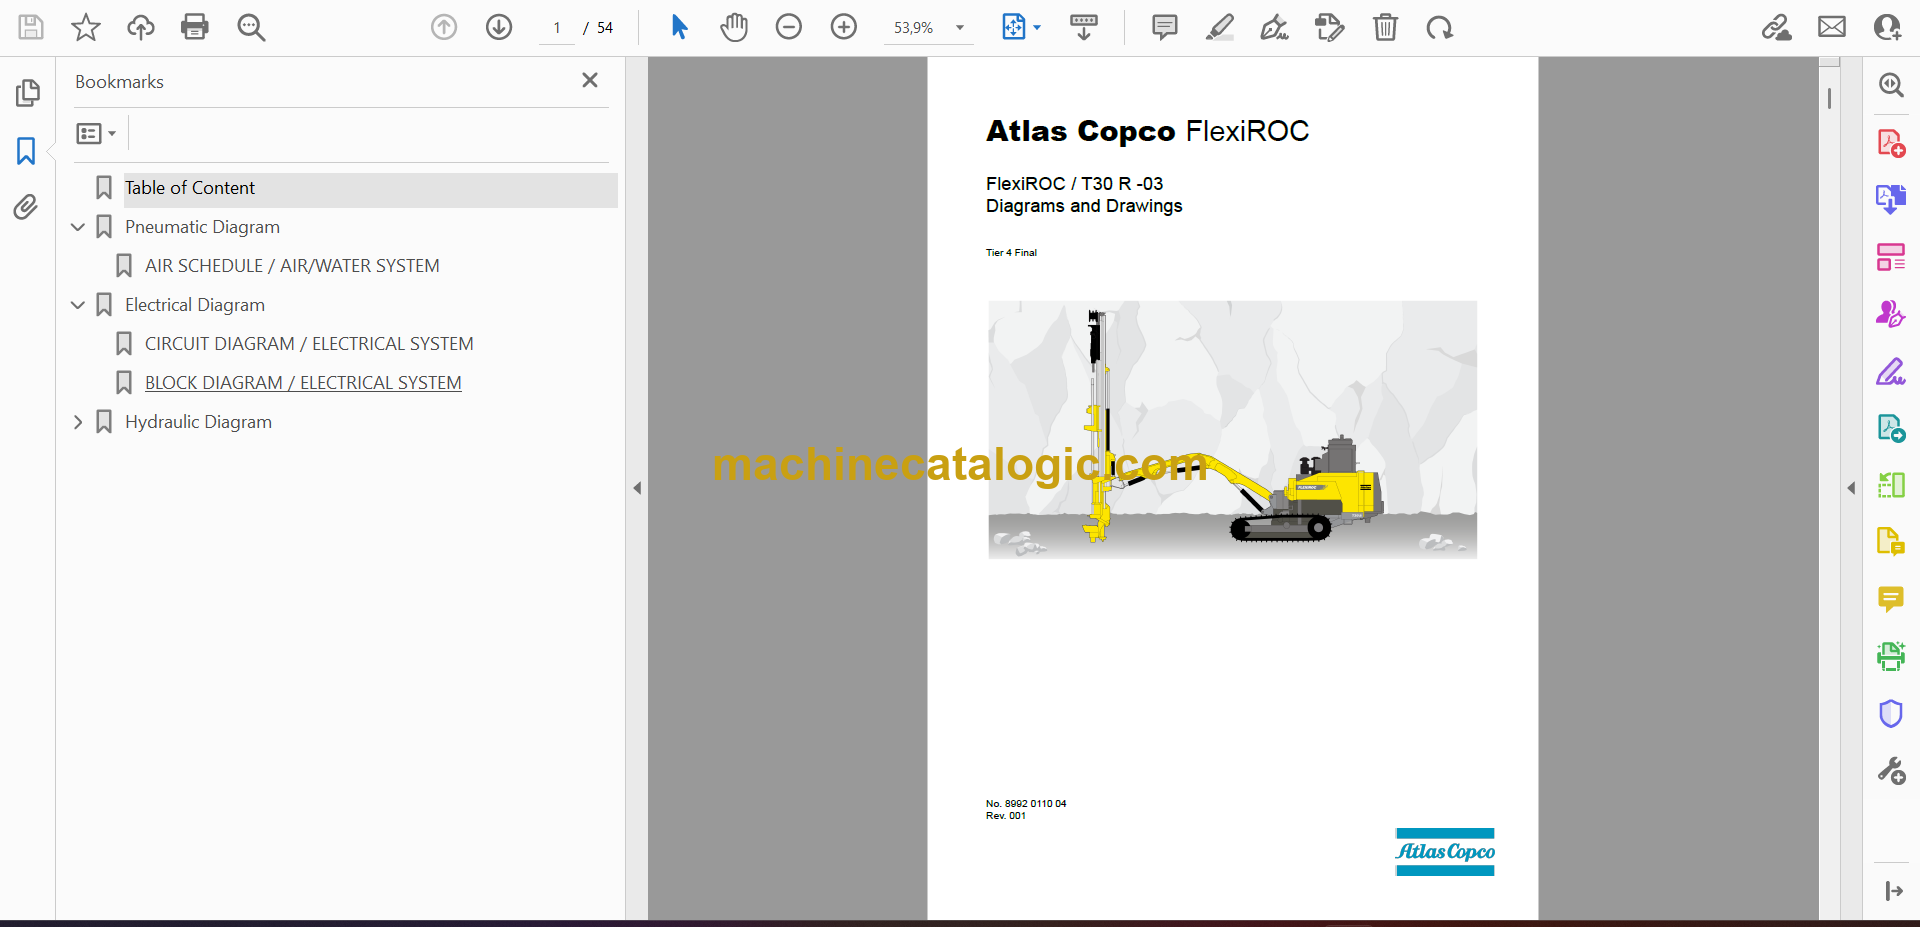
Task: Select the Table of Content bookmark
Action: pyautogui.click(x=190, y=188)
